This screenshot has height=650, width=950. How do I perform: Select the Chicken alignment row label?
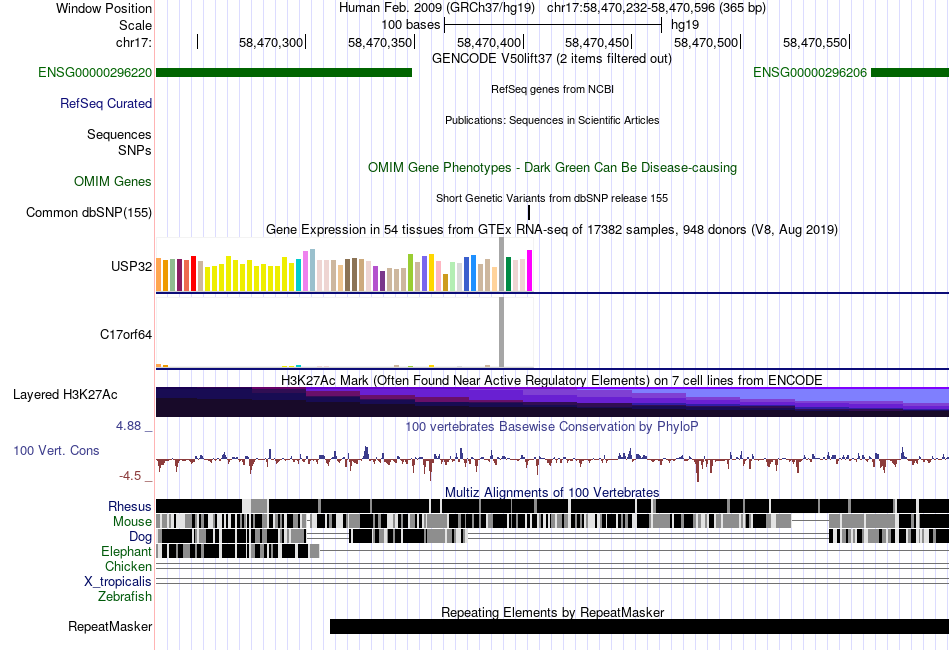click(128, 566)
